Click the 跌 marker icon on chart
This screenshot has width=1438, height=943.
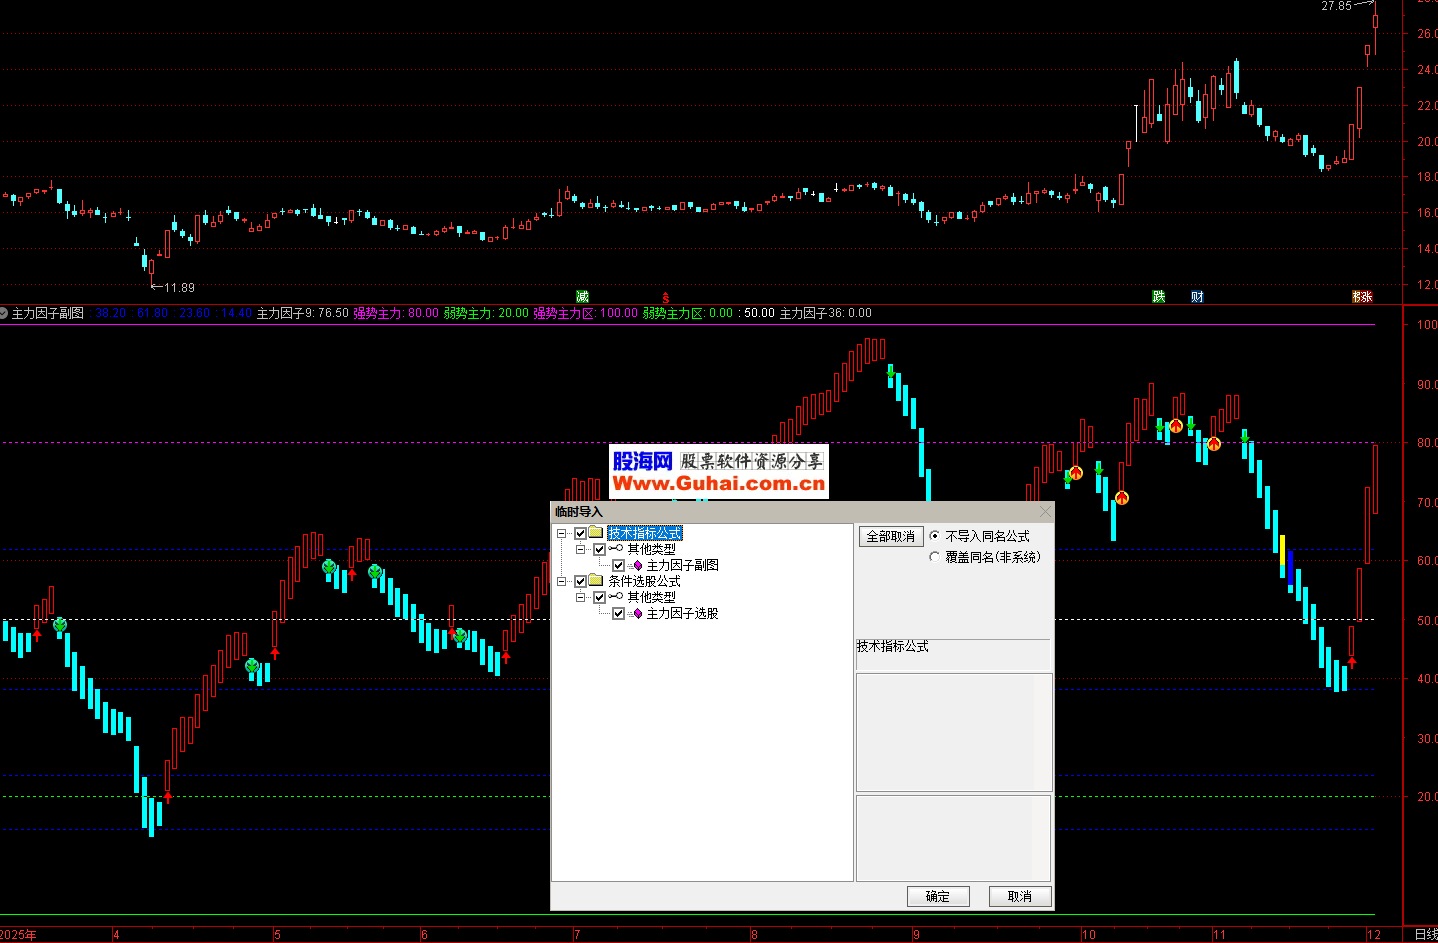(x=1159, y=297)
